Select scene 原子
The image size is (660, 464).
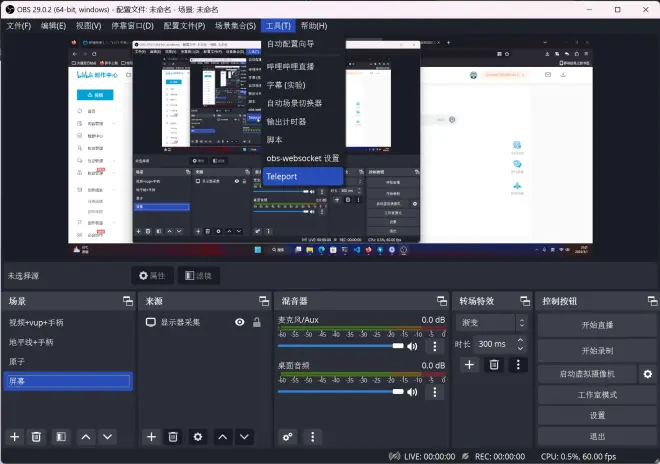68,362
